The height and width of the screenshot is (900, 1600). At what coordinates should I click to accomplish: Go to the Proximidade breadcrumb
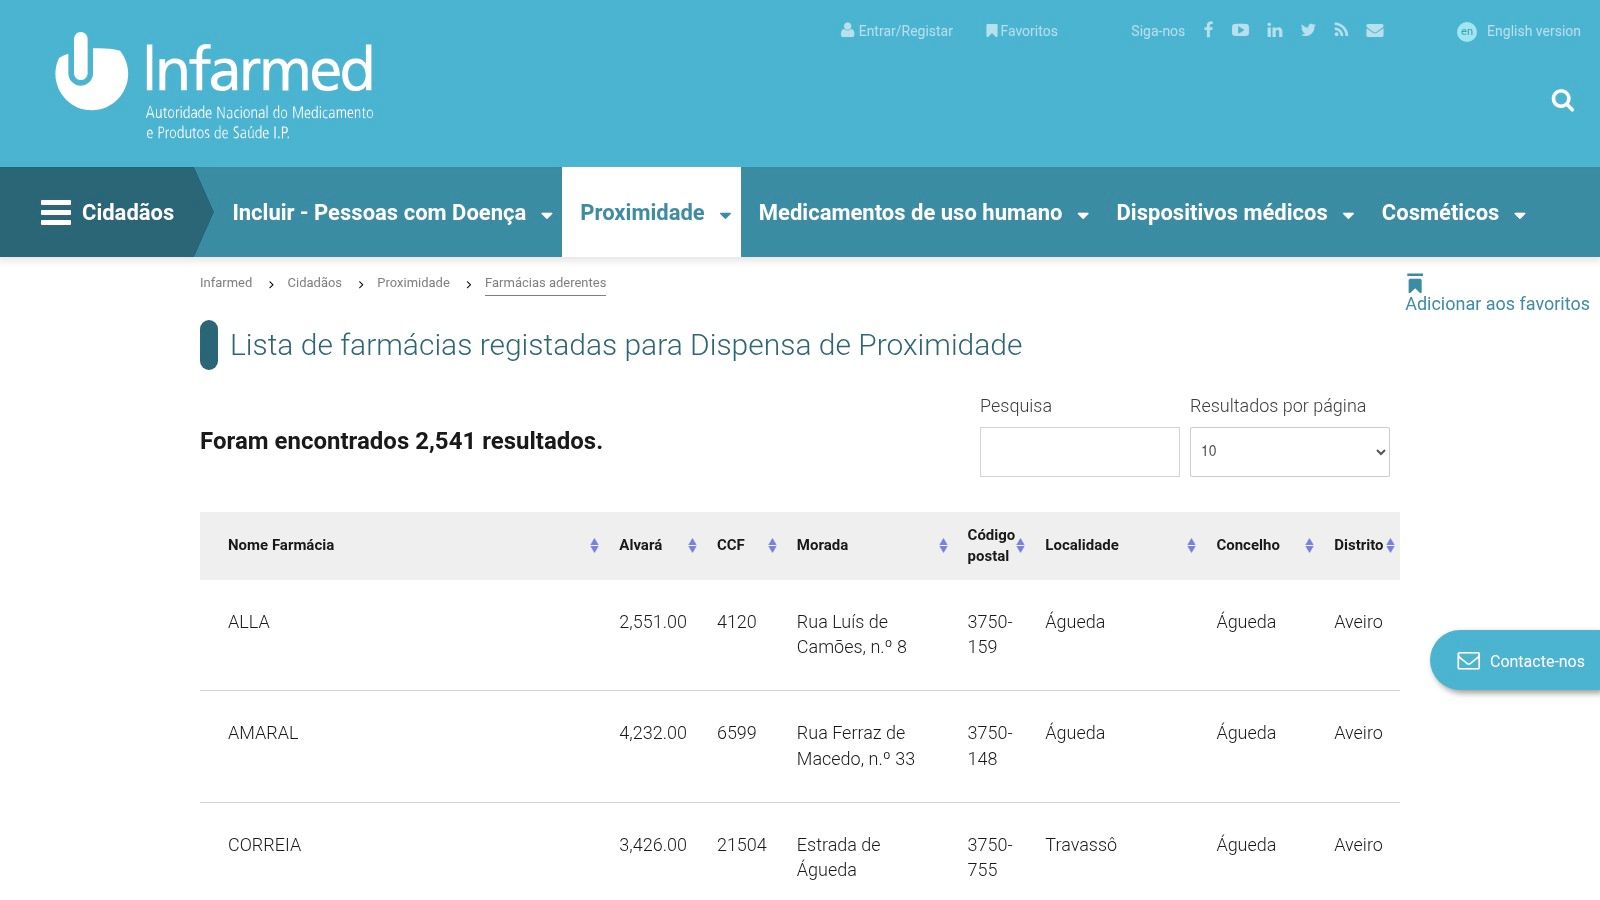413,283
